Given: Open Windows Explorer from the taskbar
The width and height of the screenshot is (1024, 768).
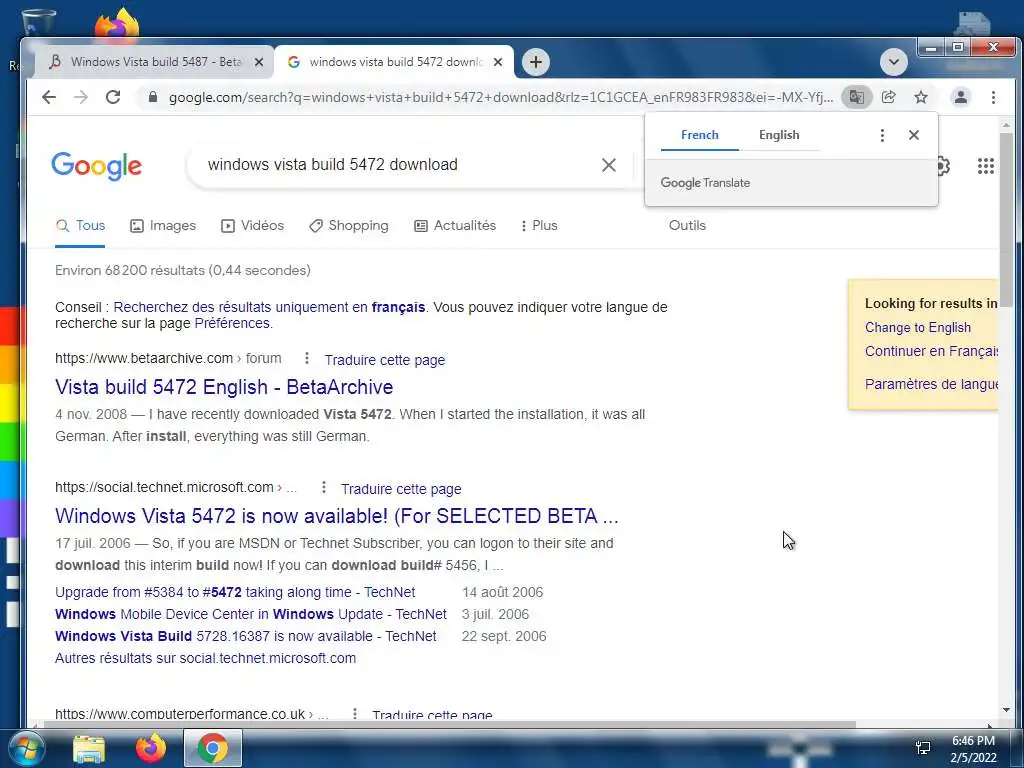Looking at the screenshot, I should click(89, 749).
